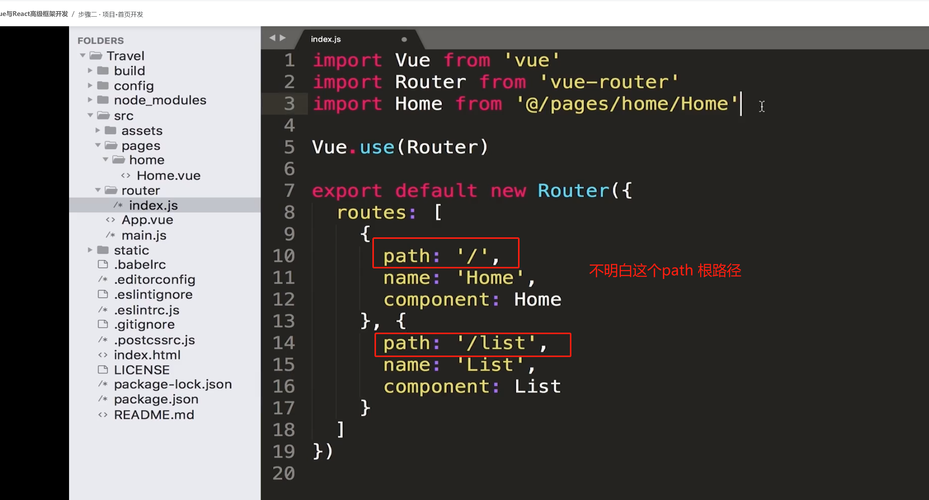
Task: Click the static folder icon
Action: (103, 250)
